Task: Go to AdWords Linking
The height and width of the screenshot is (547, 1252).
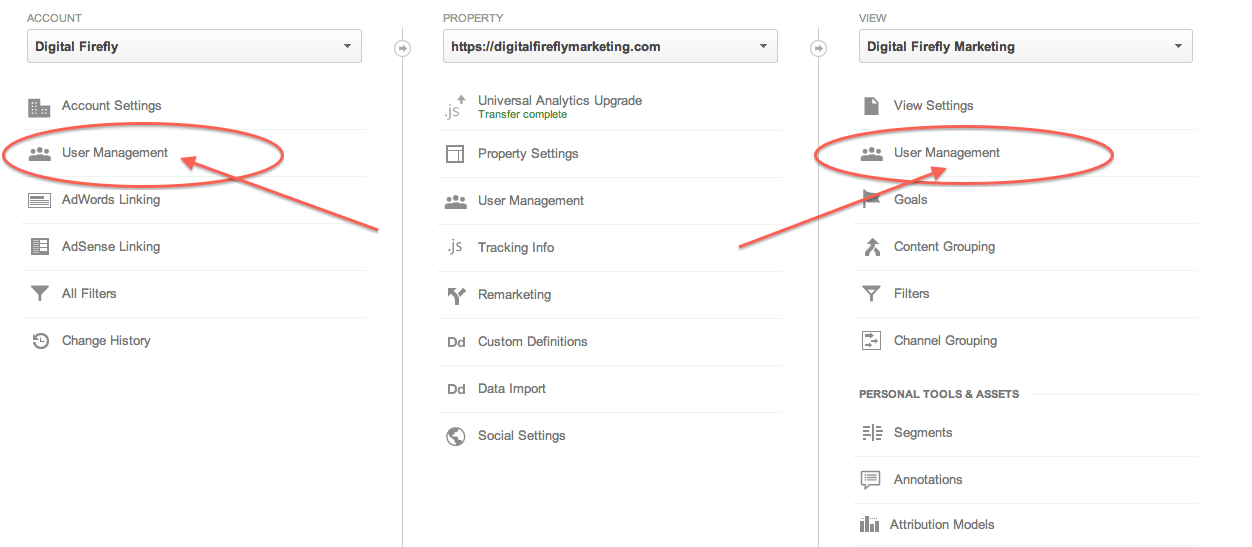Action: click(111, 200)
